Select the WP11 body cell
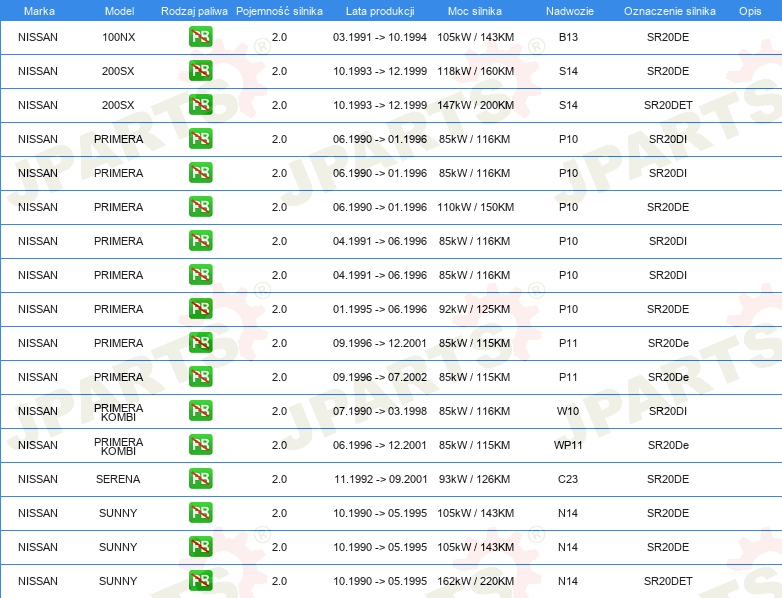The height and width of the screenshot is (598, 782). [568, 445]
